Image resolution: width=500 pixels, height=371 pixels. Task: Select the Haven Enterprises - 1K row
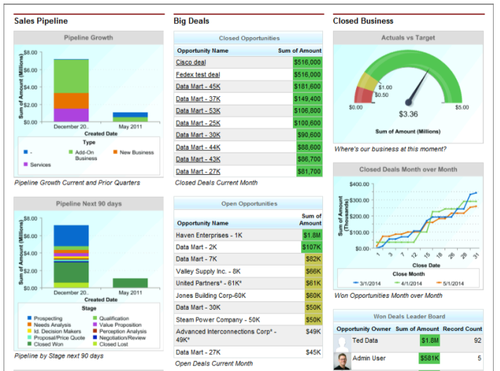248,235
